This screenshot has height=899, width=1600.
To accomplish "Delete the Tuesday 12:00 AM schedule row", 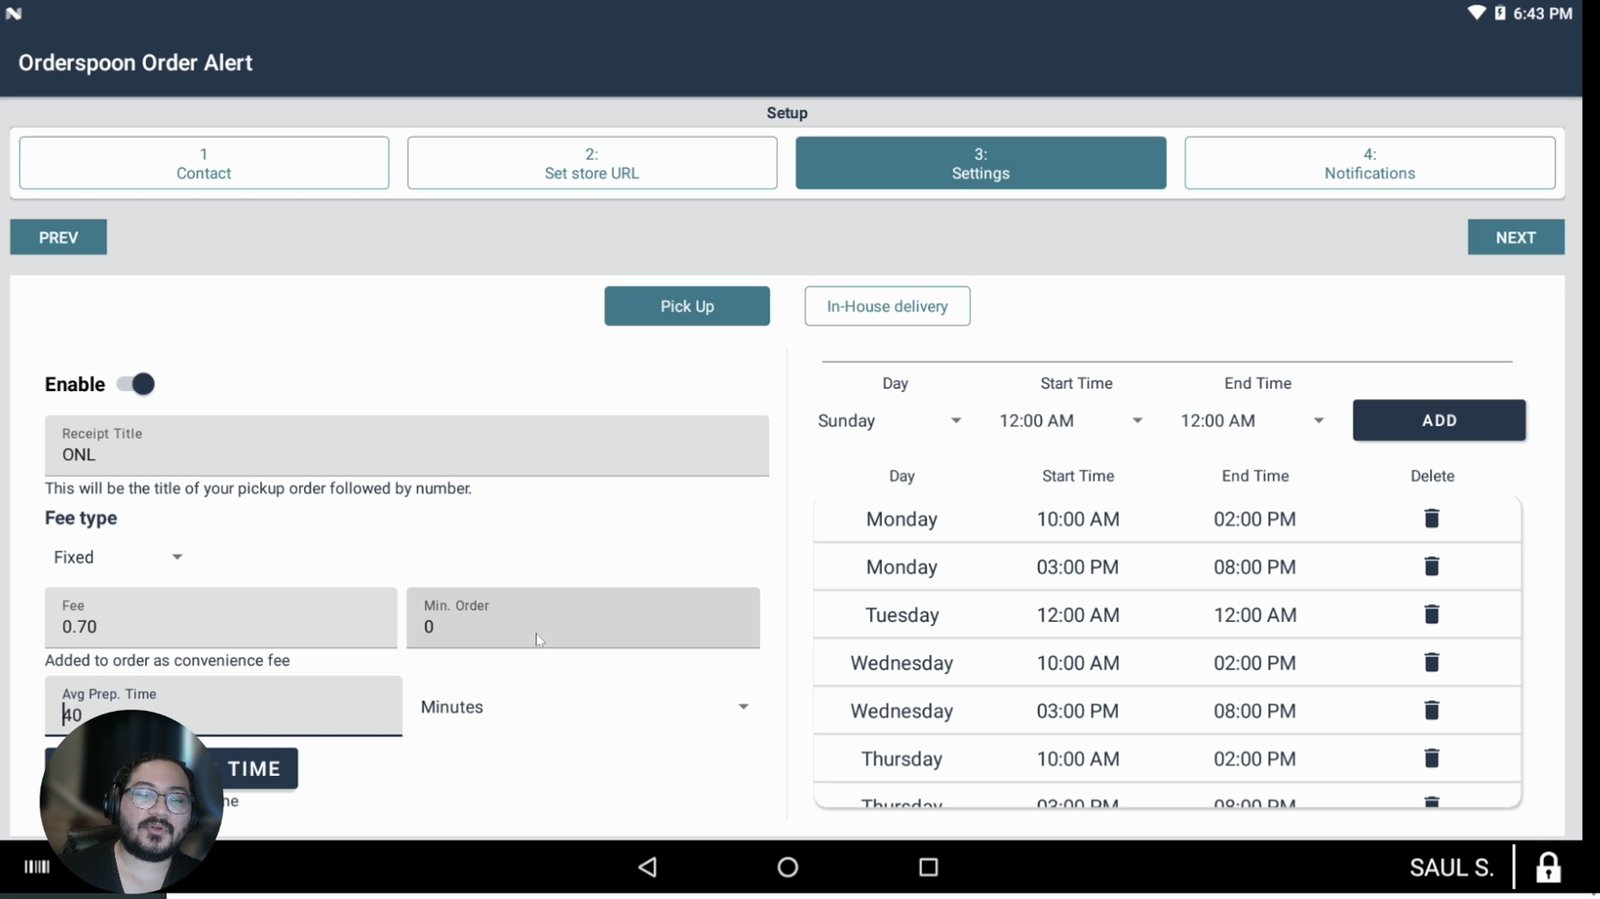I will [x=1431, y=614].
